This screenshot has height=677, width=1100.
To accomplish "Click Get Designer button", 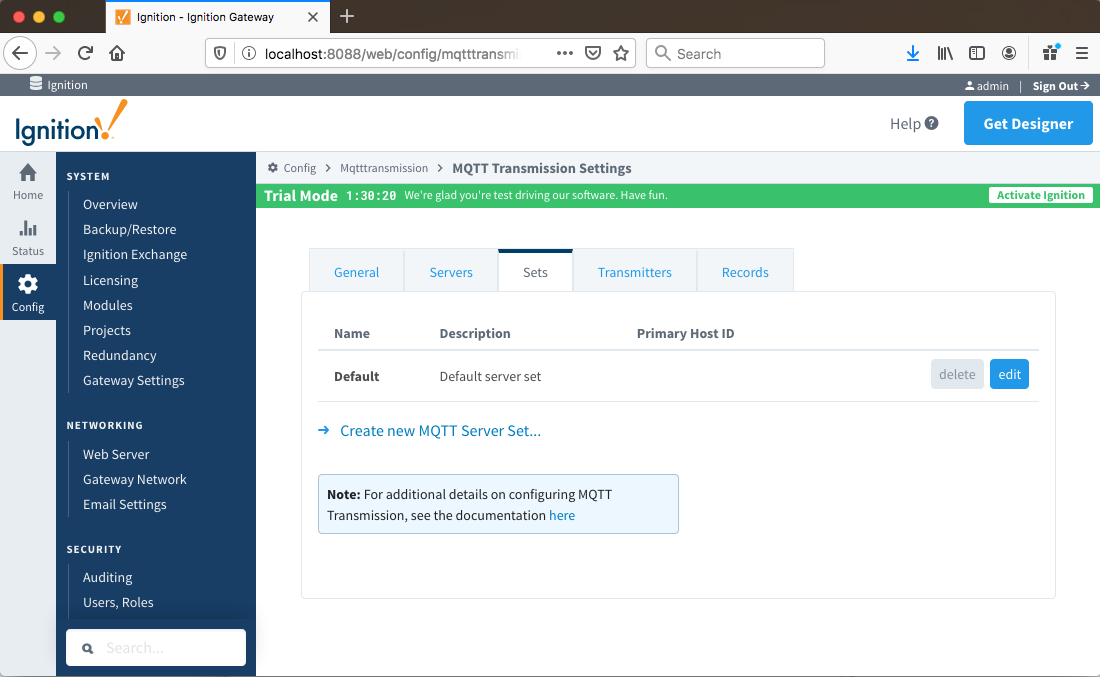I will (1028, 123).
